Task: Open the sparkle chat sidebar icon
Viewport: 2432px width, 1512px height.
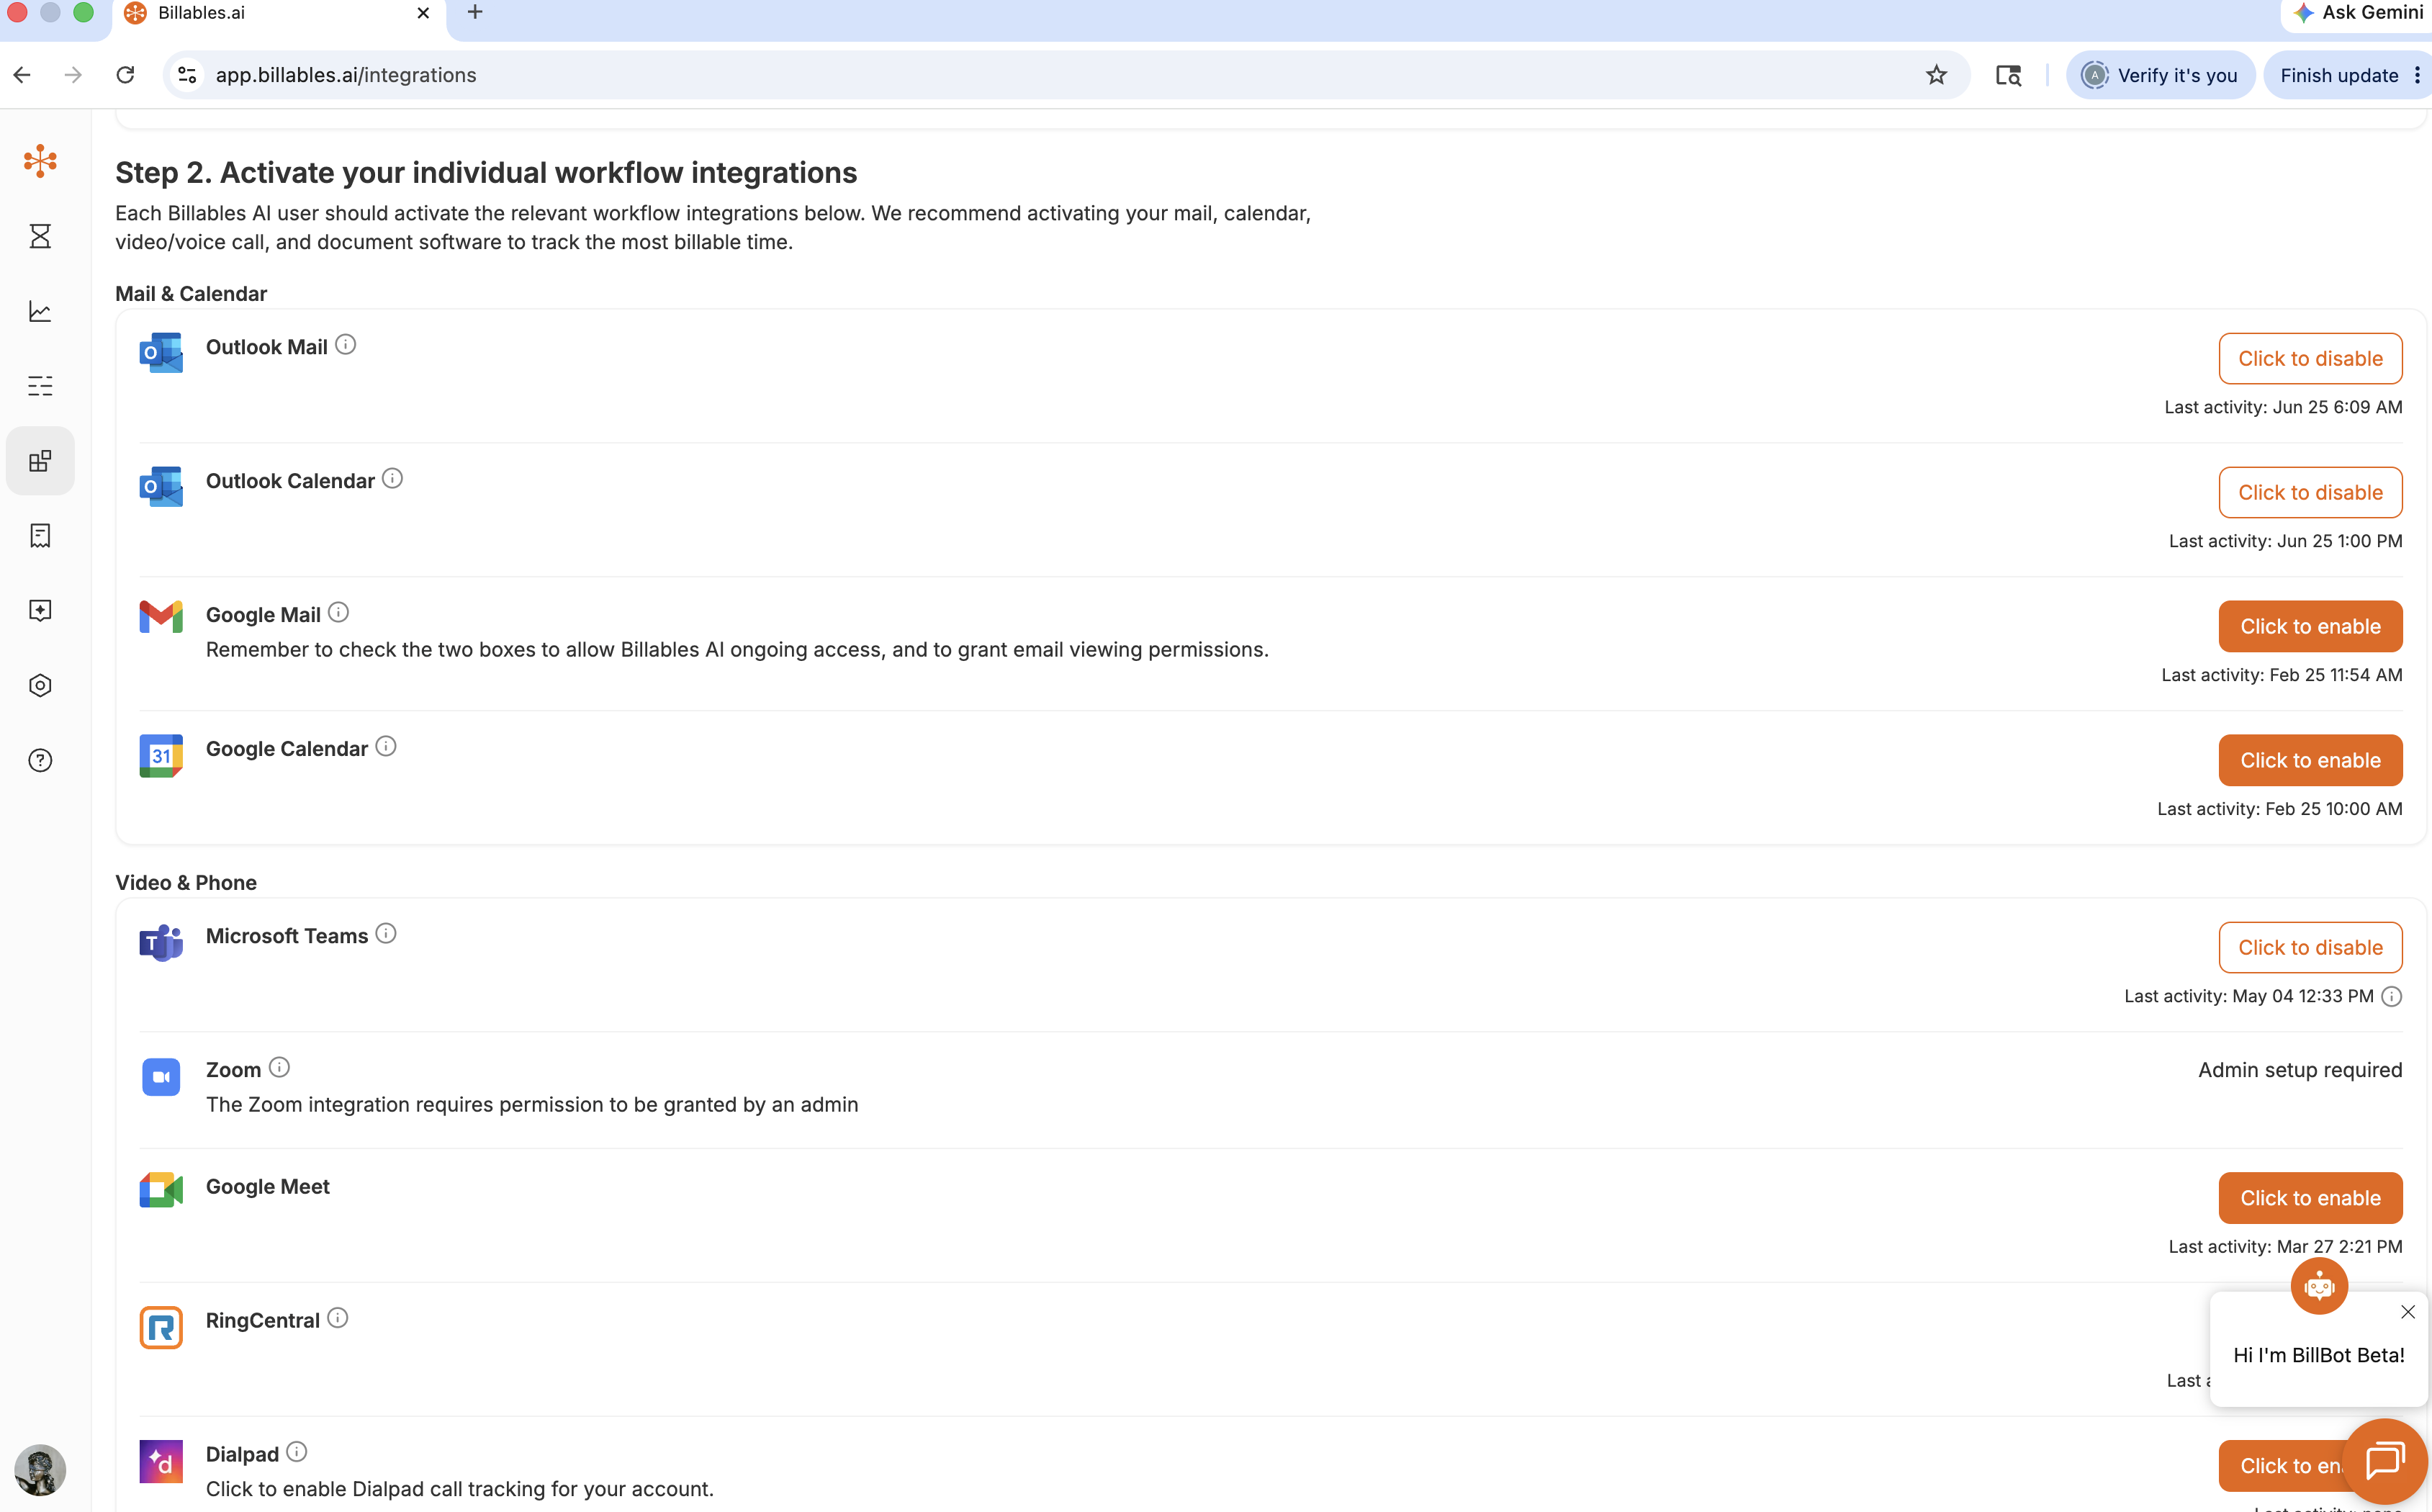Action: coord(40,611)
